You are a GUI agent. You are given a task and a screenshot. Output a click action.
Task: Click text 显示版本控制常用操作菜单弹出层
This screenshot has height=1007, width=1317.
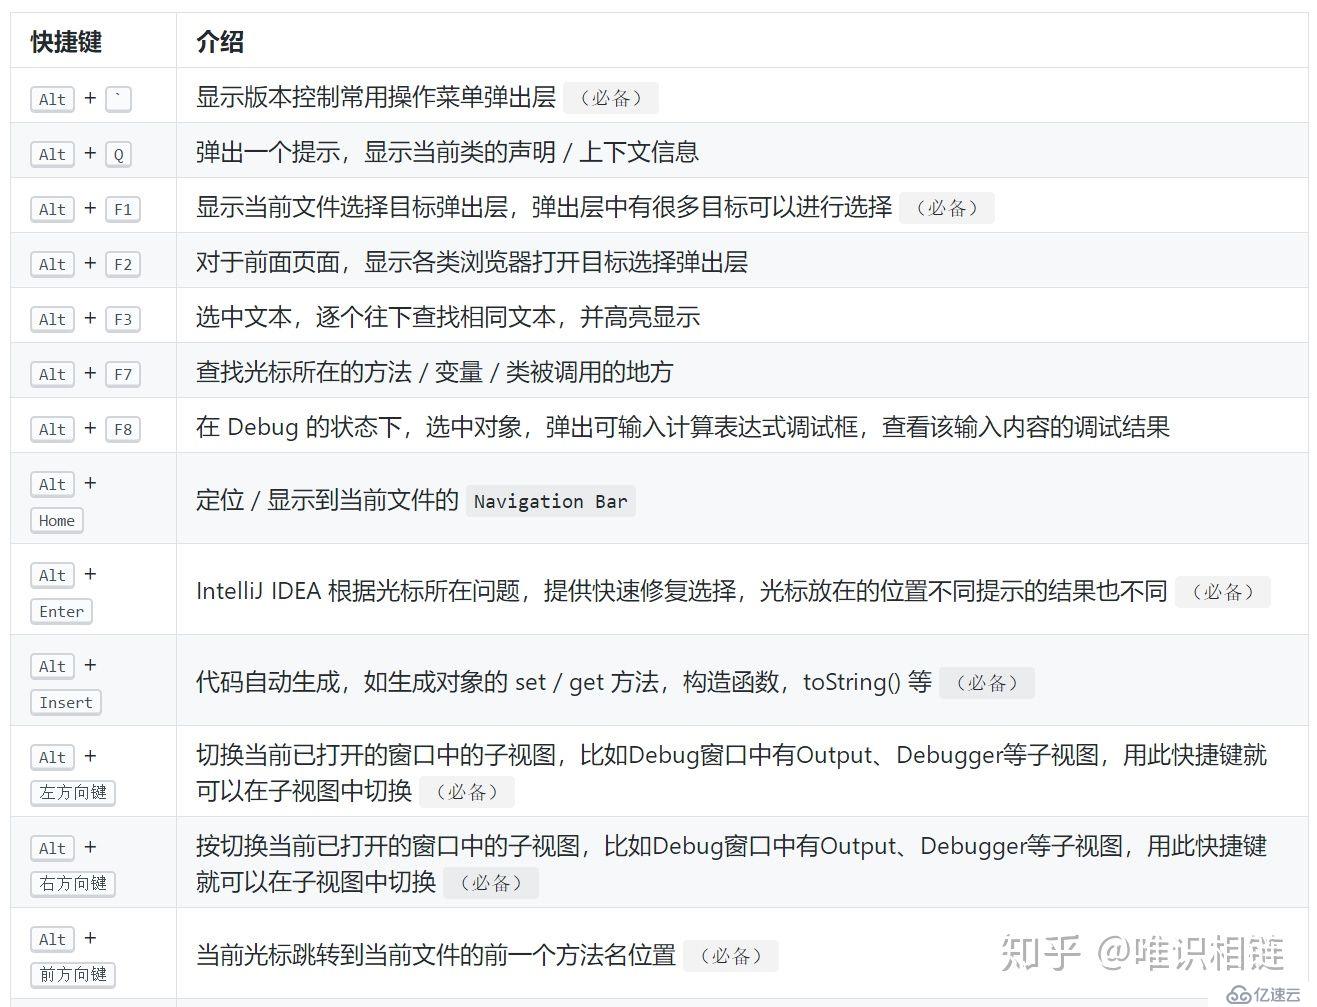(376, 97)
